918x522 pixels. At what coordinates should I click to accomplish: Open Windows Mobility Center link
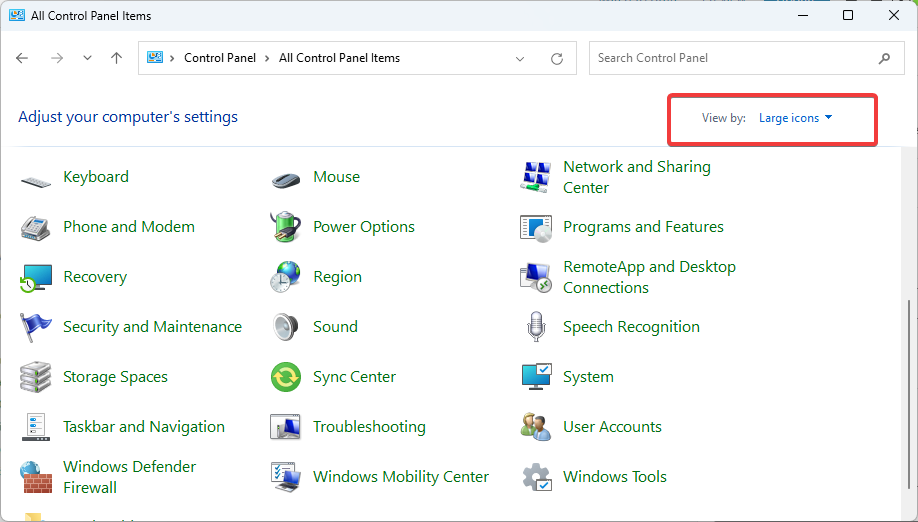click(401, 477)
